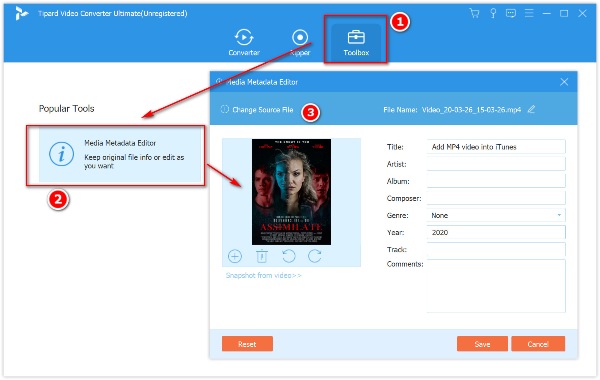The height and width of the screenshot is (380, 600).
Task: Close the Tipard Video Converter window
Action: point(582,13)
